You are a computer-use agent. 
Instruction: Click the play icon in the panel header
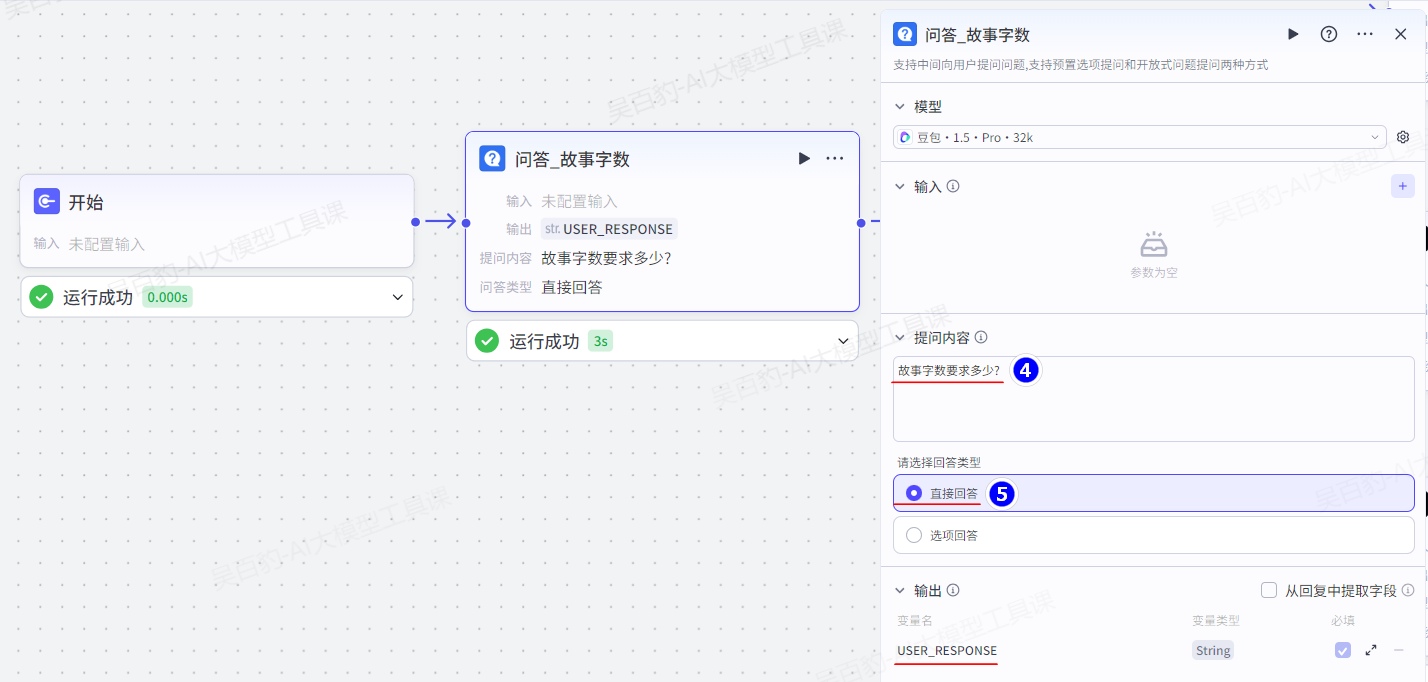click(1293, 34)
